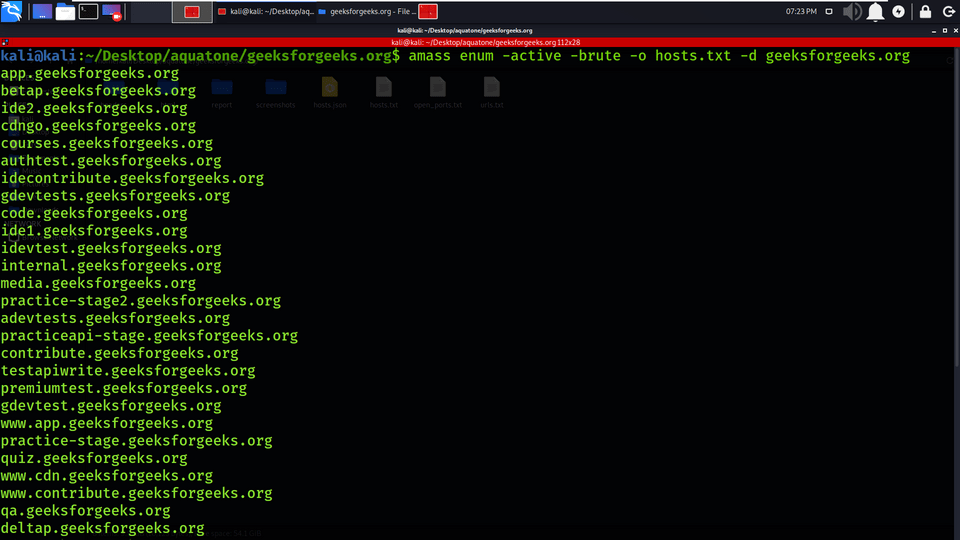960x540 pixels.
Task: Switch to the kali@kali terminal taskbar entry
Action: pyautogui.click(x=266, y=12)
